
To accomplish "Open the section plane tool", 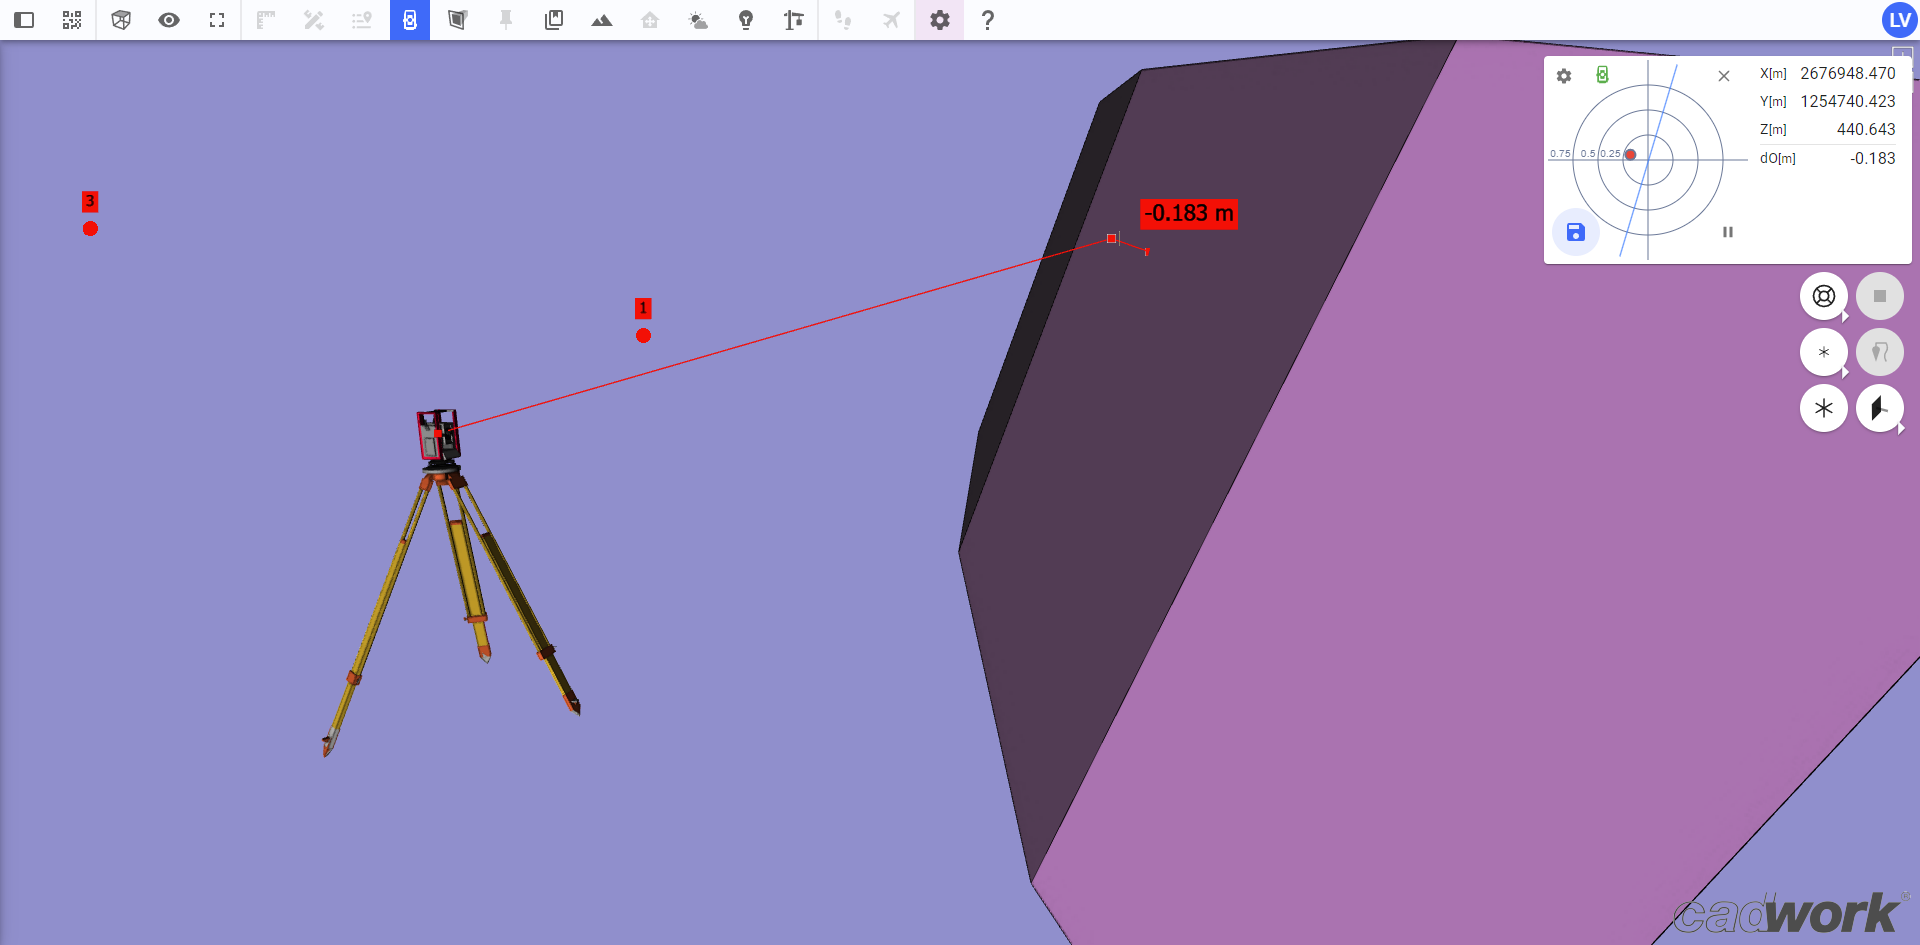I will click(458, 20).
